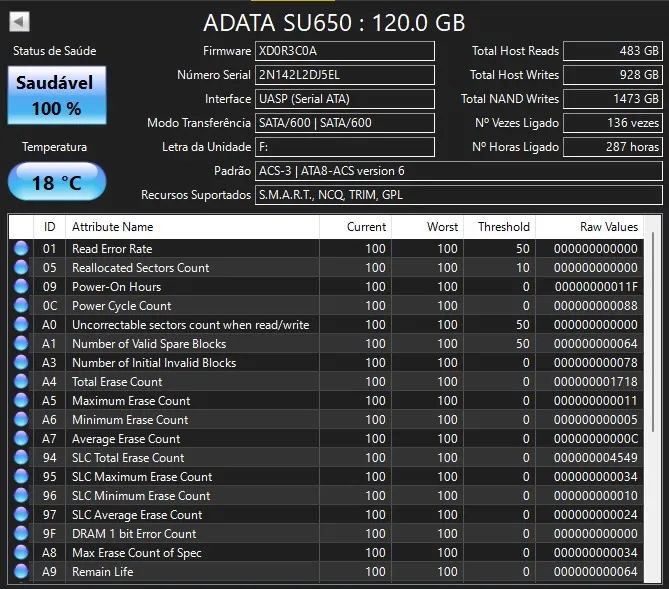This screenshot has height=589, width=669.
Task: Select the Number of Initial Invalid Blocks name
Action: click(154, 363)
